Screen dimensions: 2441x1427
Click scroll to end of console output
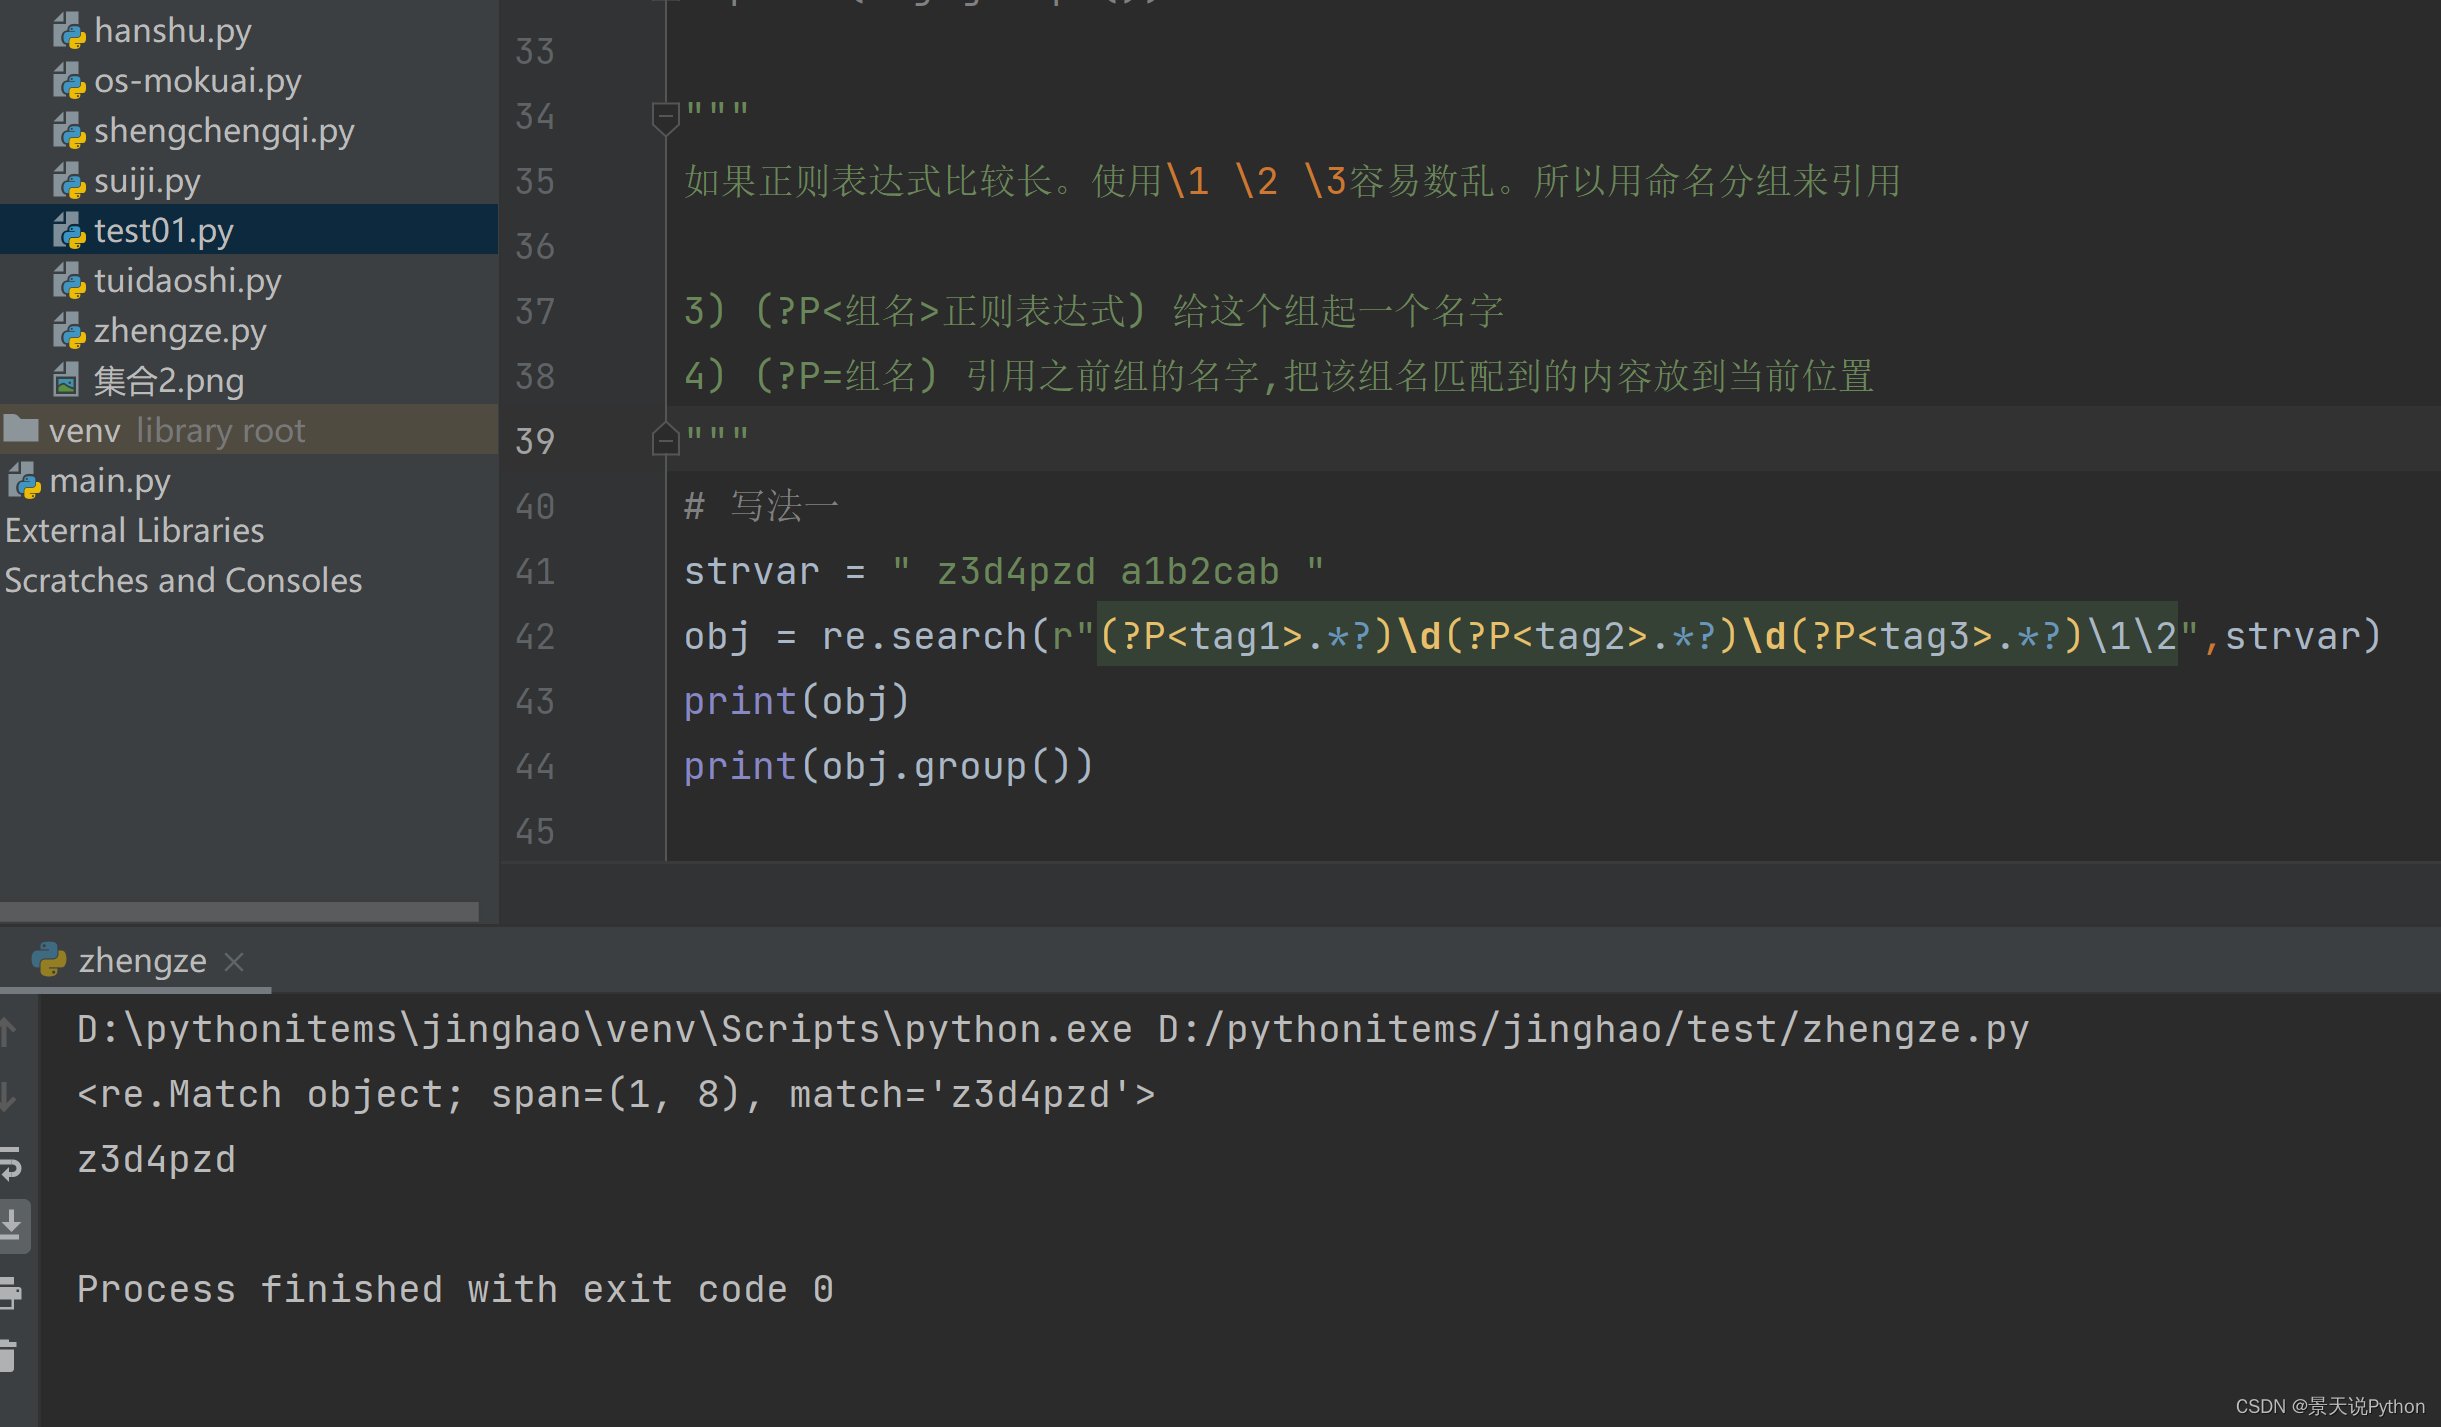(12, 1225)
